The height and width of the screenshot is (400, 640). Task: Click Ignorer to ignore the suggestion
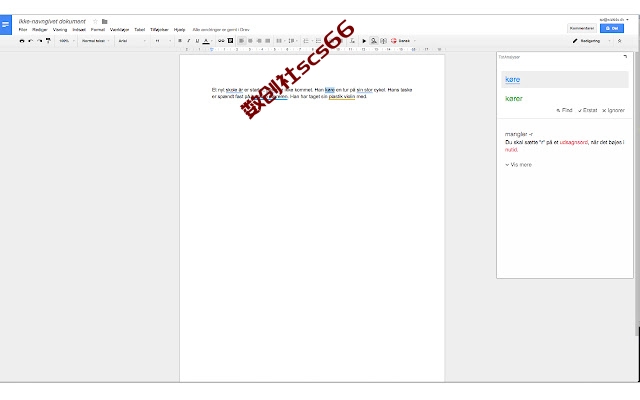tap(613, 110)
